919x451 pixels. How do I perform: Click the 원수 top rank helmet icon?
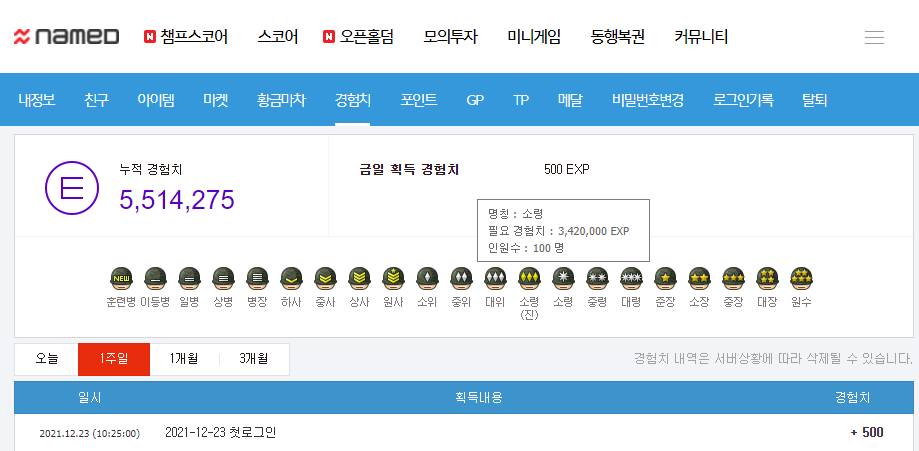801,278
